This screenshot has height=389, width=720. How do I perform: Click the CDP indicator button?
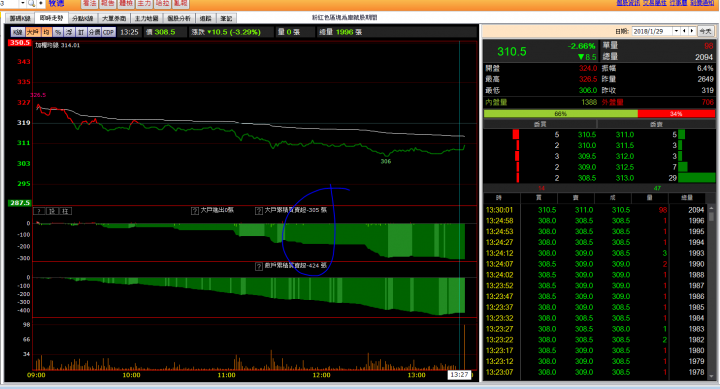[x=109, y=32]
